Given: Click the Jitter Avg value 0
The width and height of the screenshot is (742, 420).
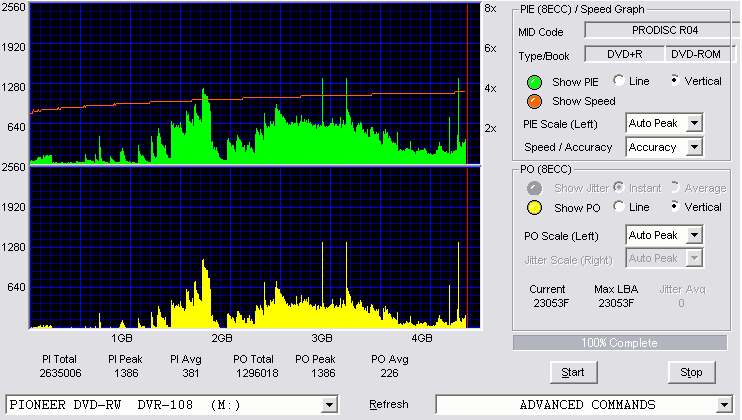Looking at the screenshot, I should (x=681, y=303).
